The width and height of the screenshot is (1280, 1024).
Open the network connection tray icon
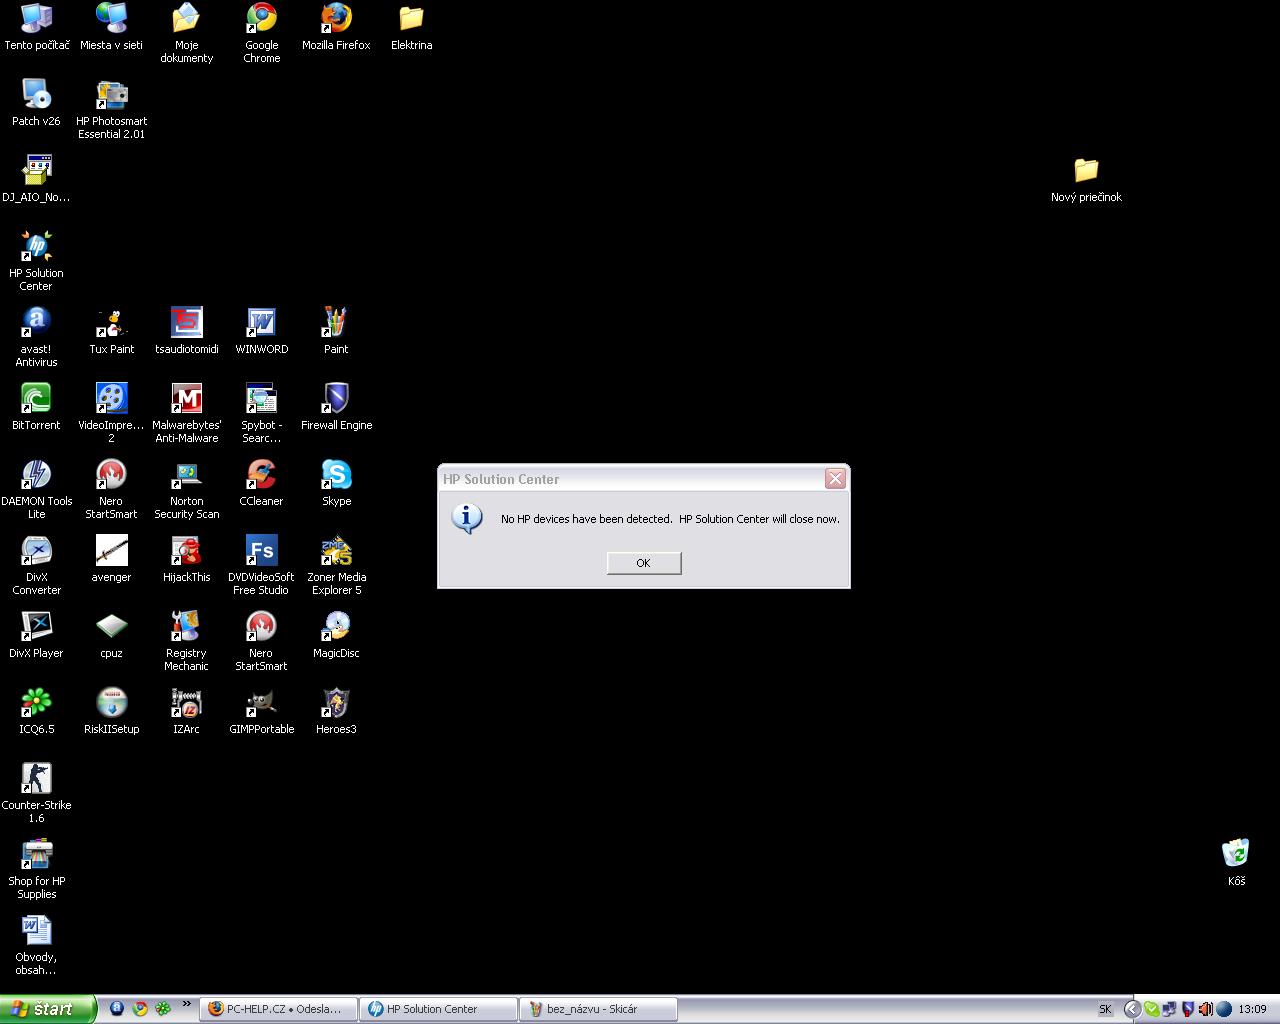pos(1169,1009)
